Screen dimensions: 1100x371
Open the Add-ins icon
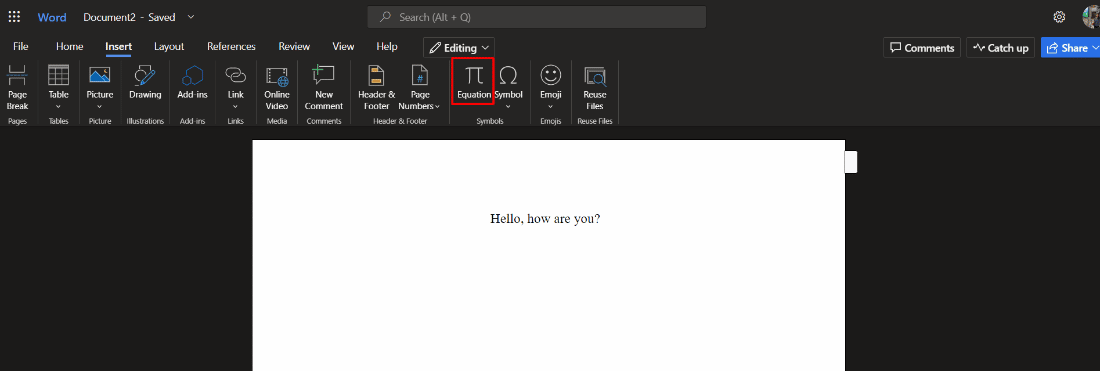pyautogui.click(x=192, y=83)
